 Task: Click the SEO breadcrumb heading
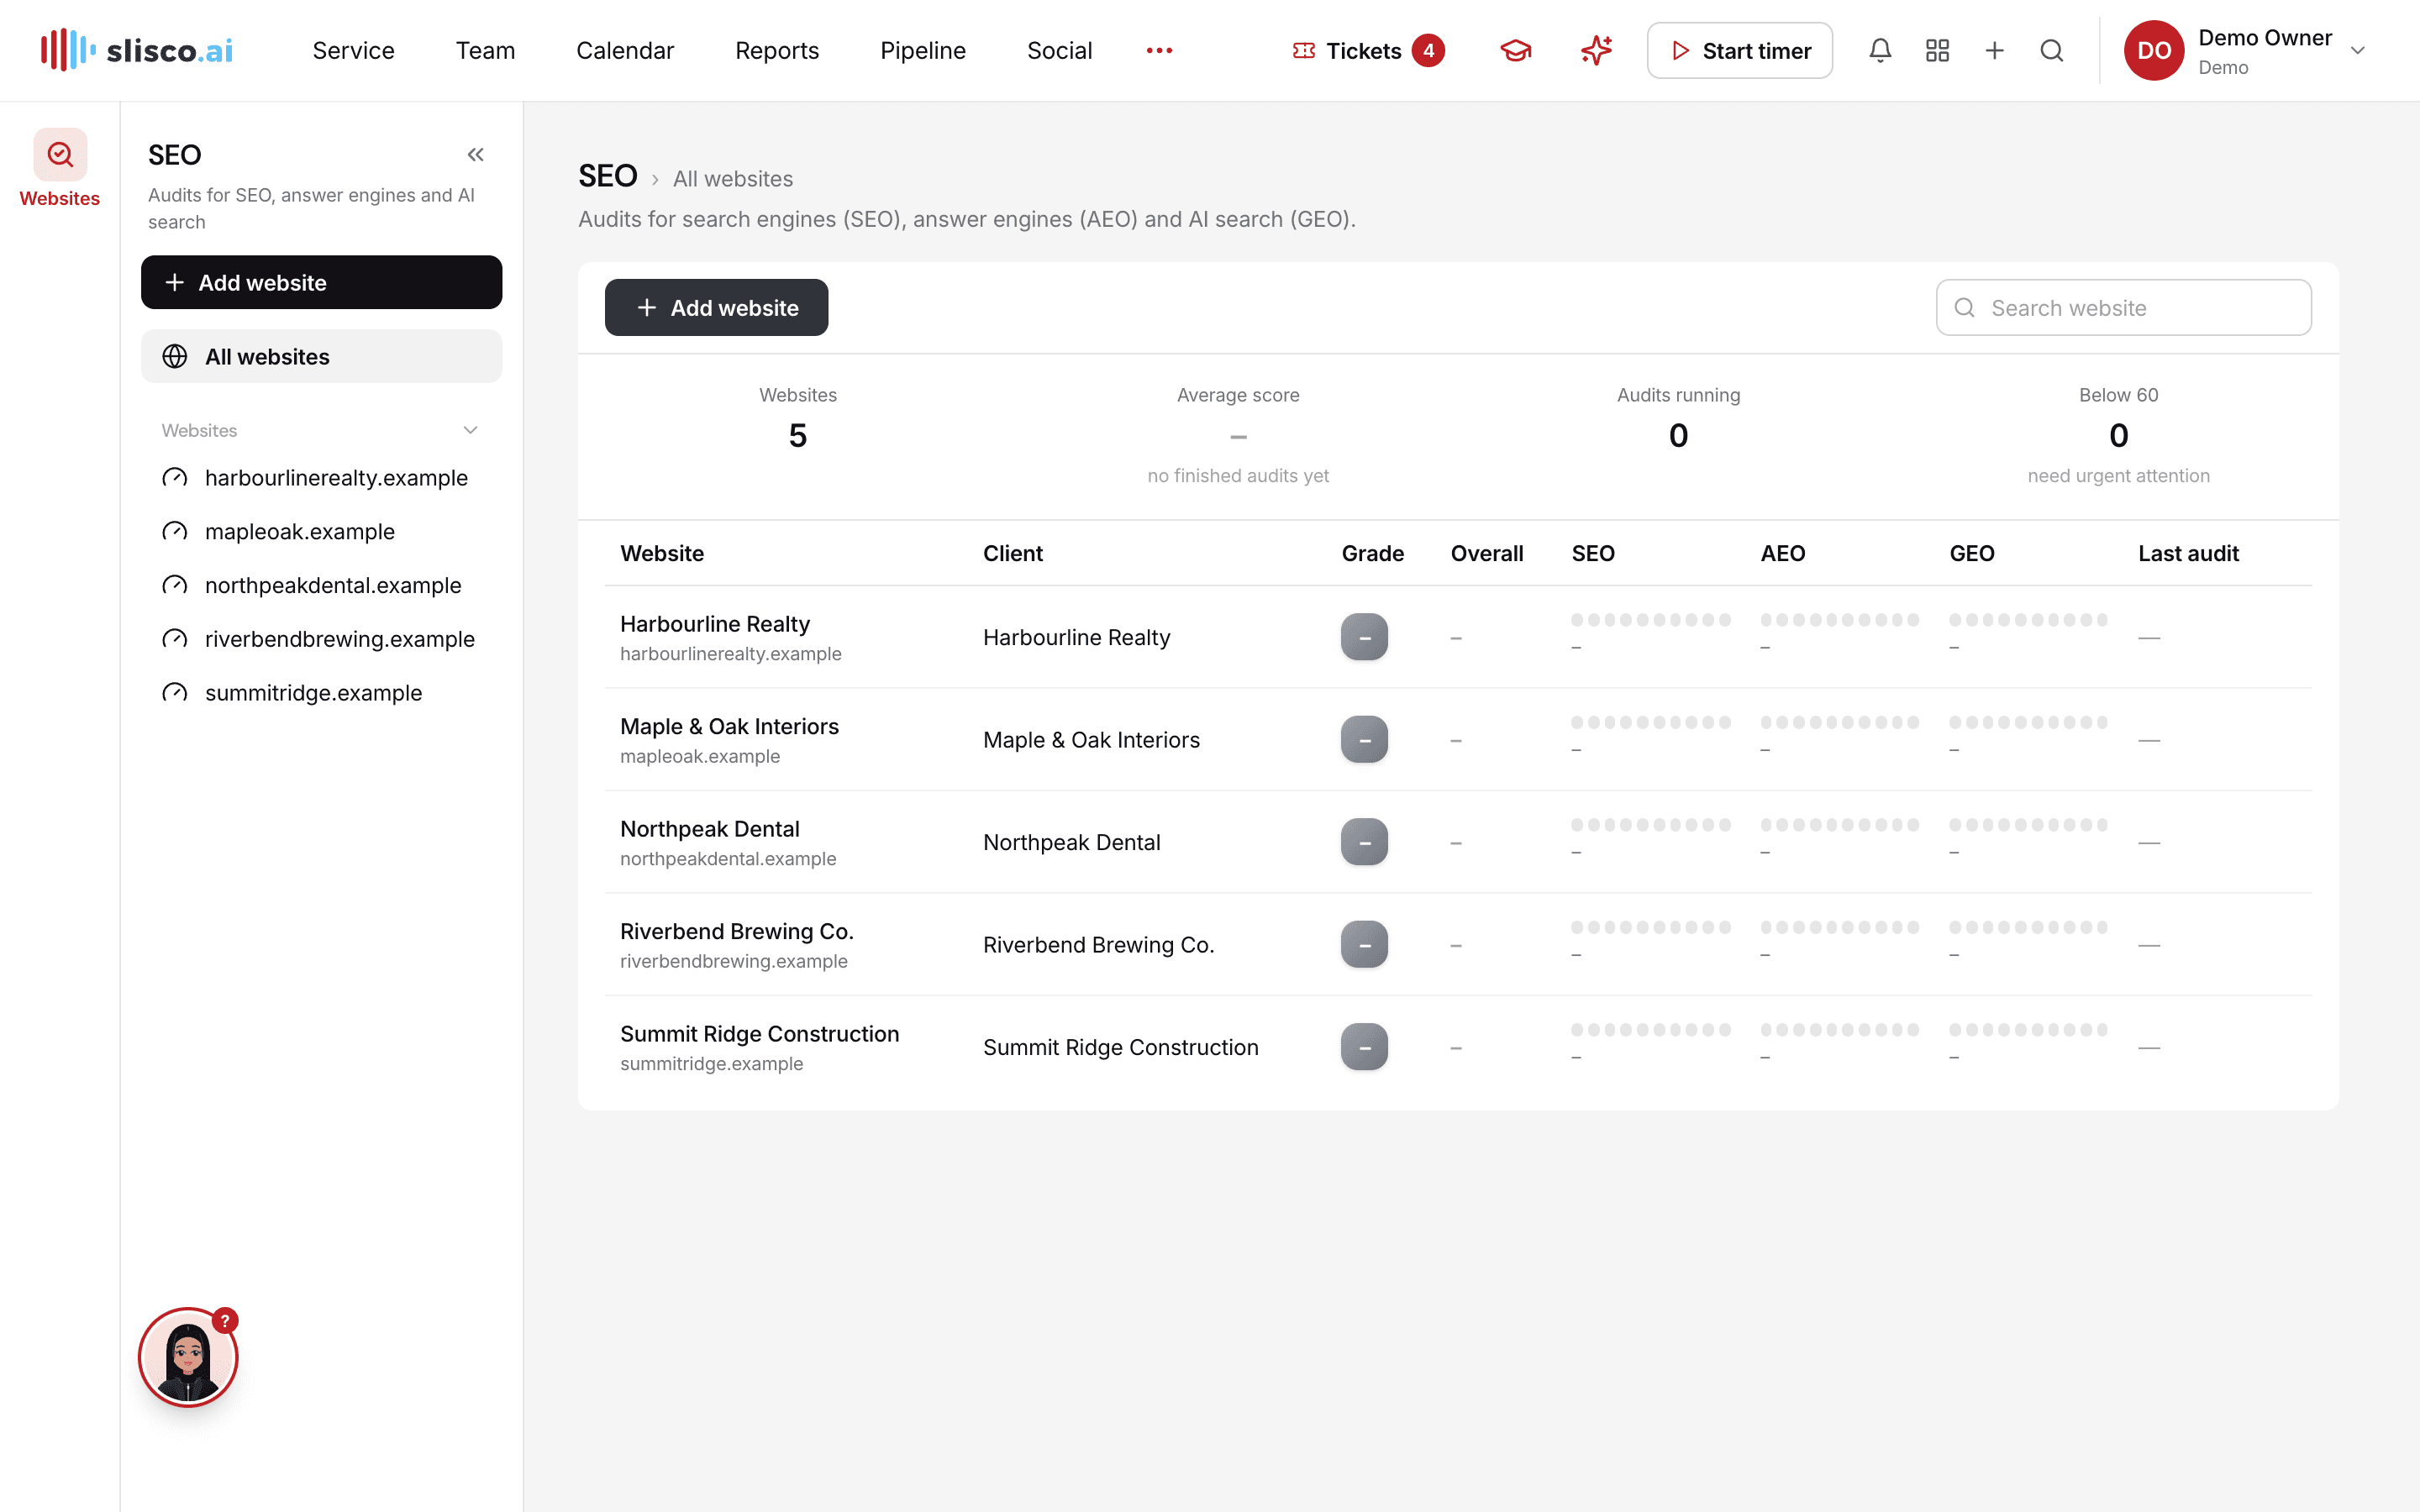(608, 176)
